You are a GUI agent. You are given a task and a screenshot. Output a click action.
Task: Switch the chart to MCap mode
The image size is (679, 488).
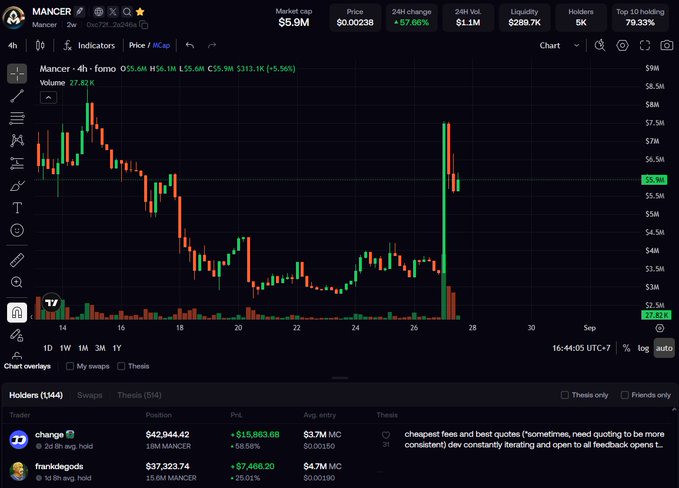click(161, 45)
